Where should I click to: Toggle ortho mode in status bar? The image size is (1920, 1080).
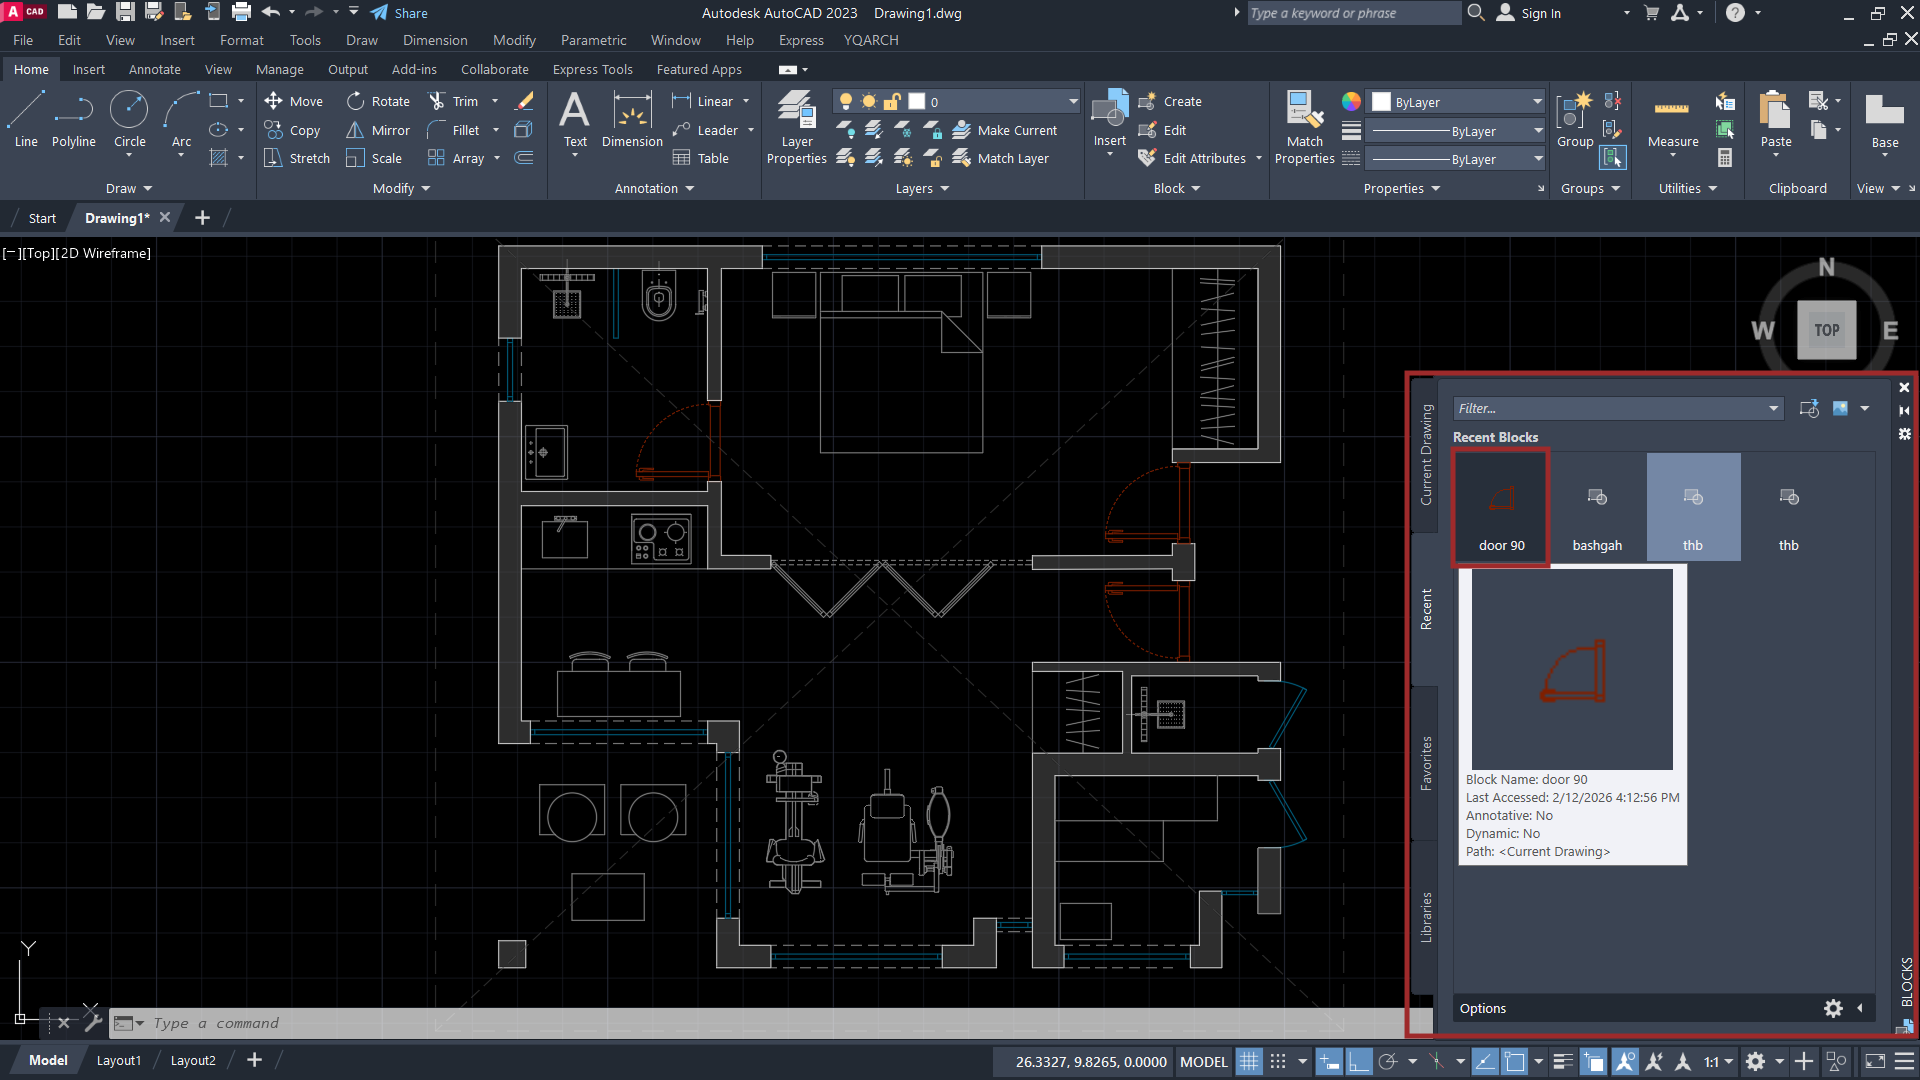coord(1358,1061)
